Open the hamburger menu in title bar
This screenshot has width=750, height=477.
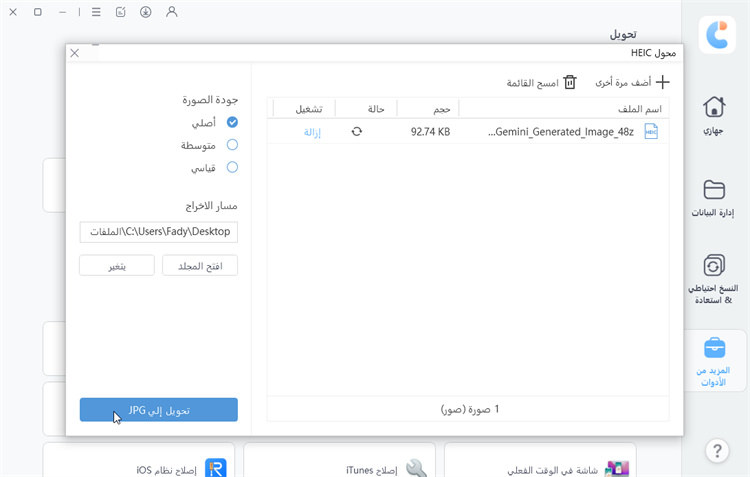coord(95,12)
